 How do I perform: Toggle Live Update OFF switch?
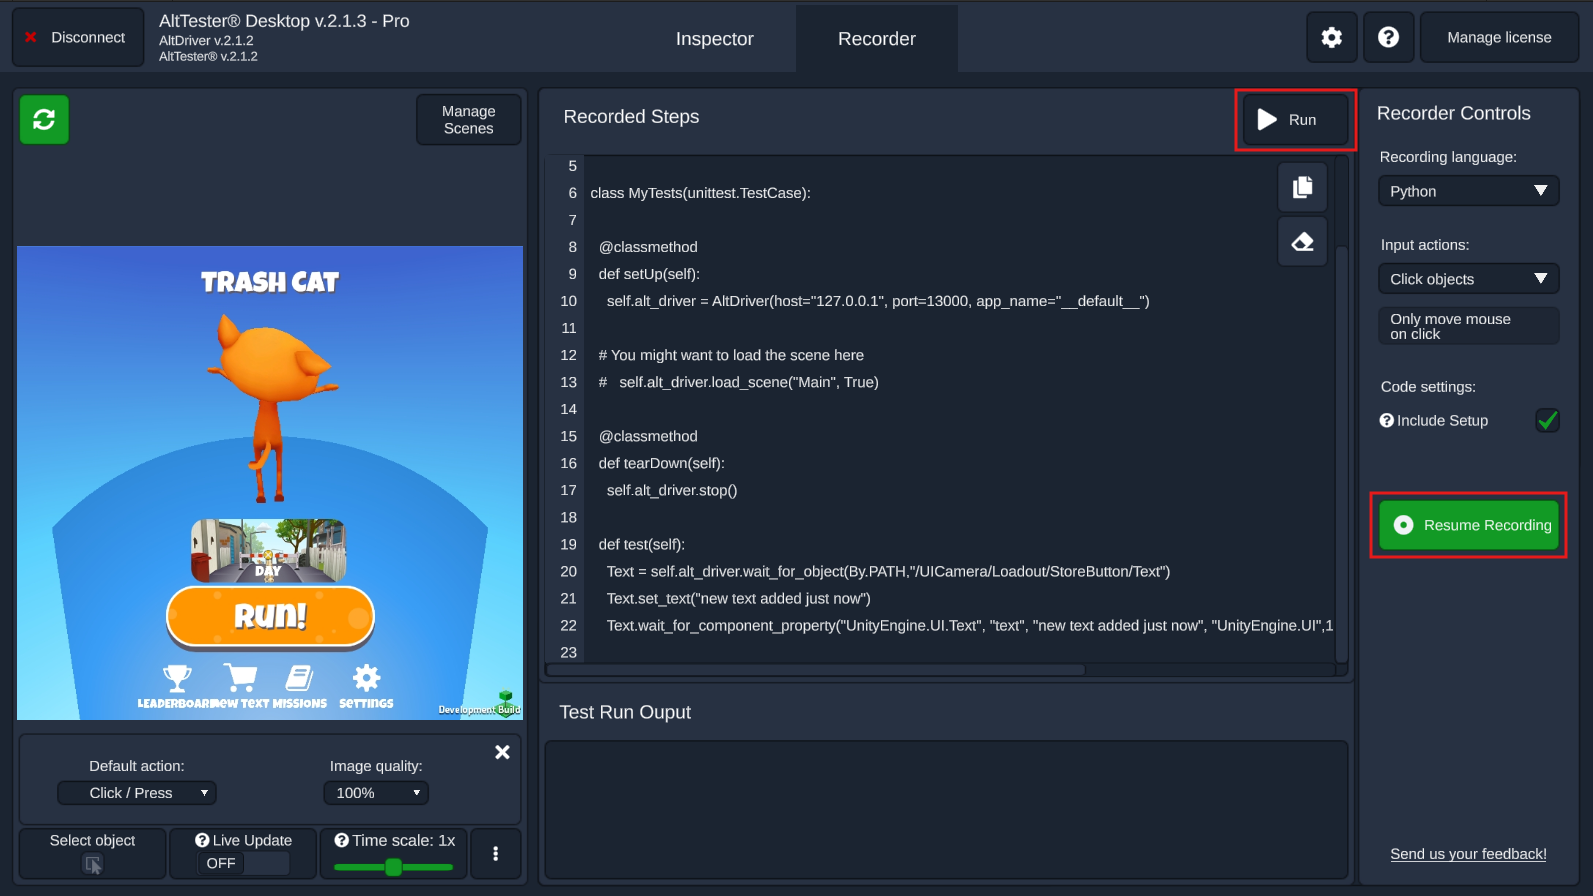243,863
